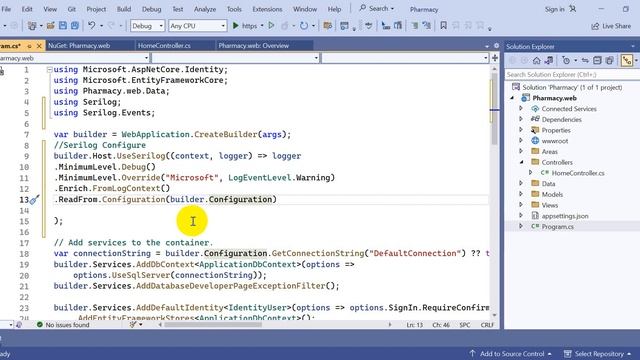Toggle pin on the Program.cs tab

click(29, 46)
